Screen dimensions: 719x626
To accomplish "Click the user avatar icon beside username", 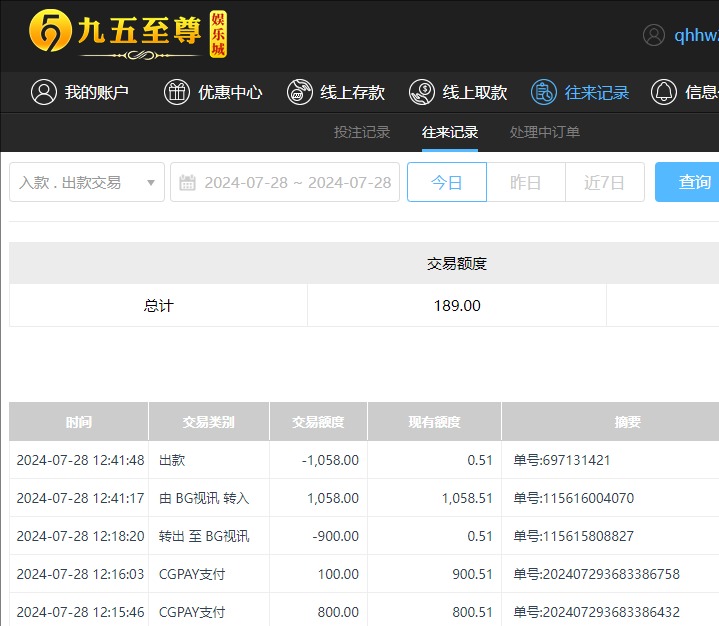I will click(x=654, y=35).
